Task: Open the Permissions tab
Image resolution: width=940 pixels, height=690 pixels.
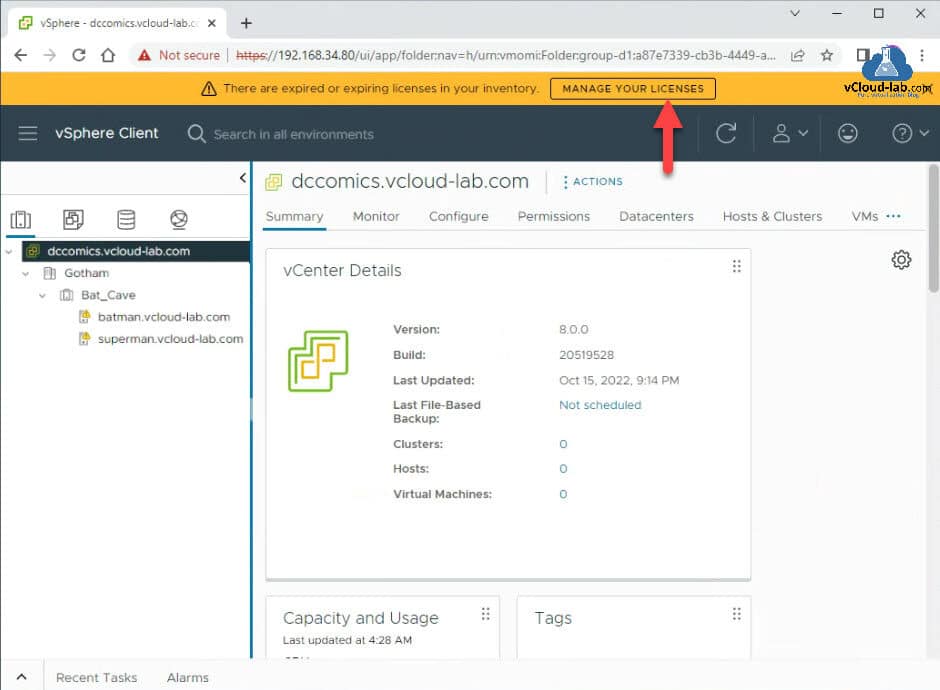Action: coord(554,216)
